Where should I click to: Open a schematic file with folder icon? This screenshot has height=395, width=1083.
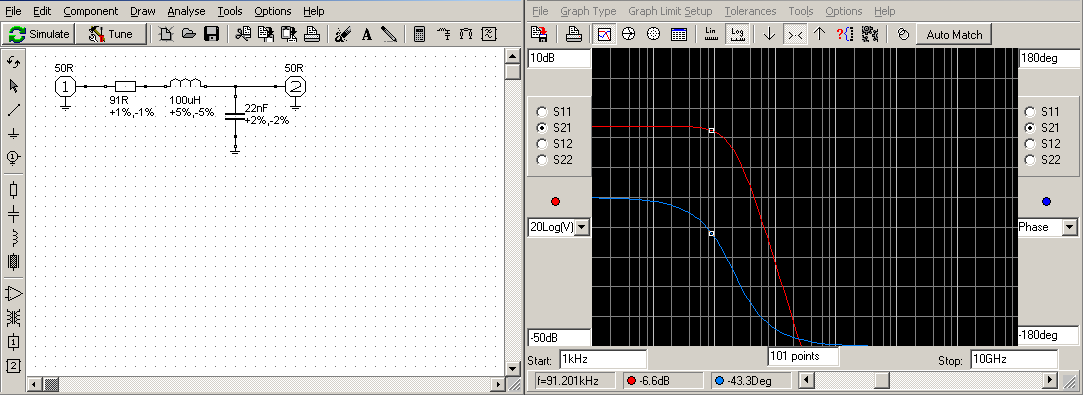tap(189, 34)
